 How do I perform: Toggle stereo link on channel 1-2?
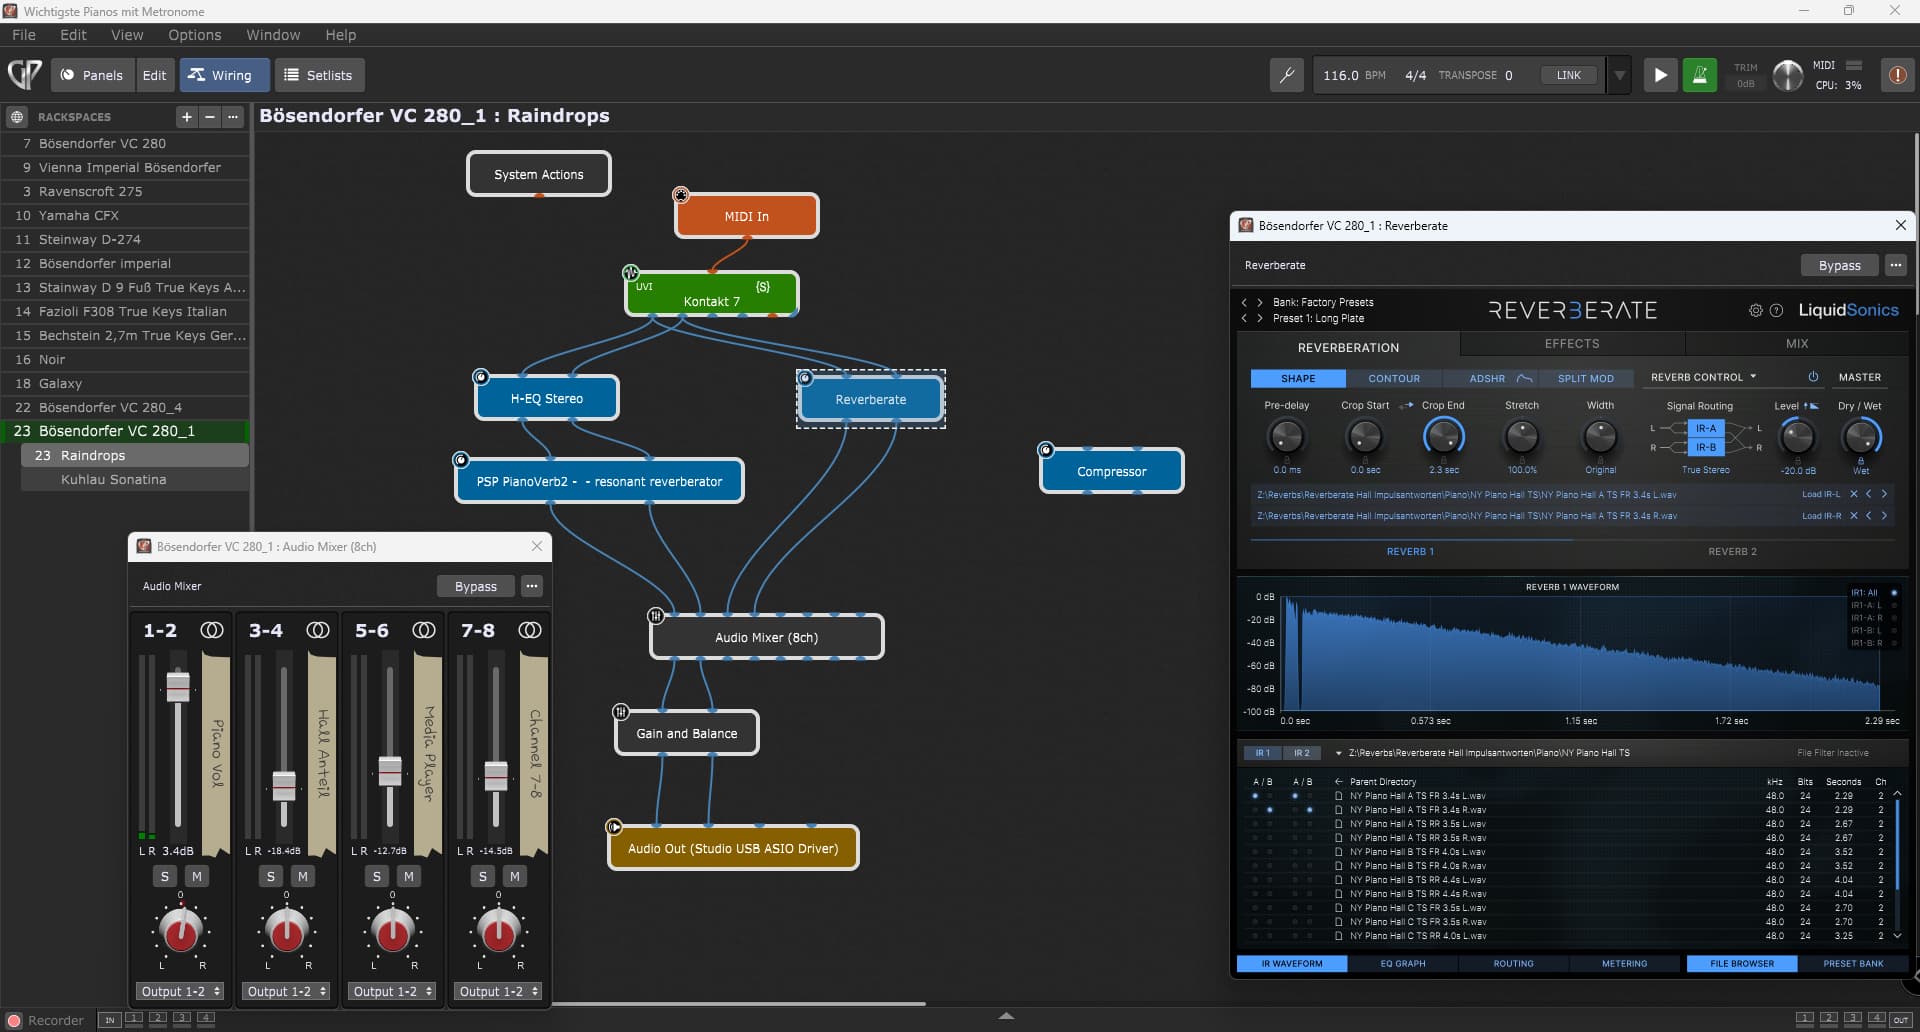point(211,630)
